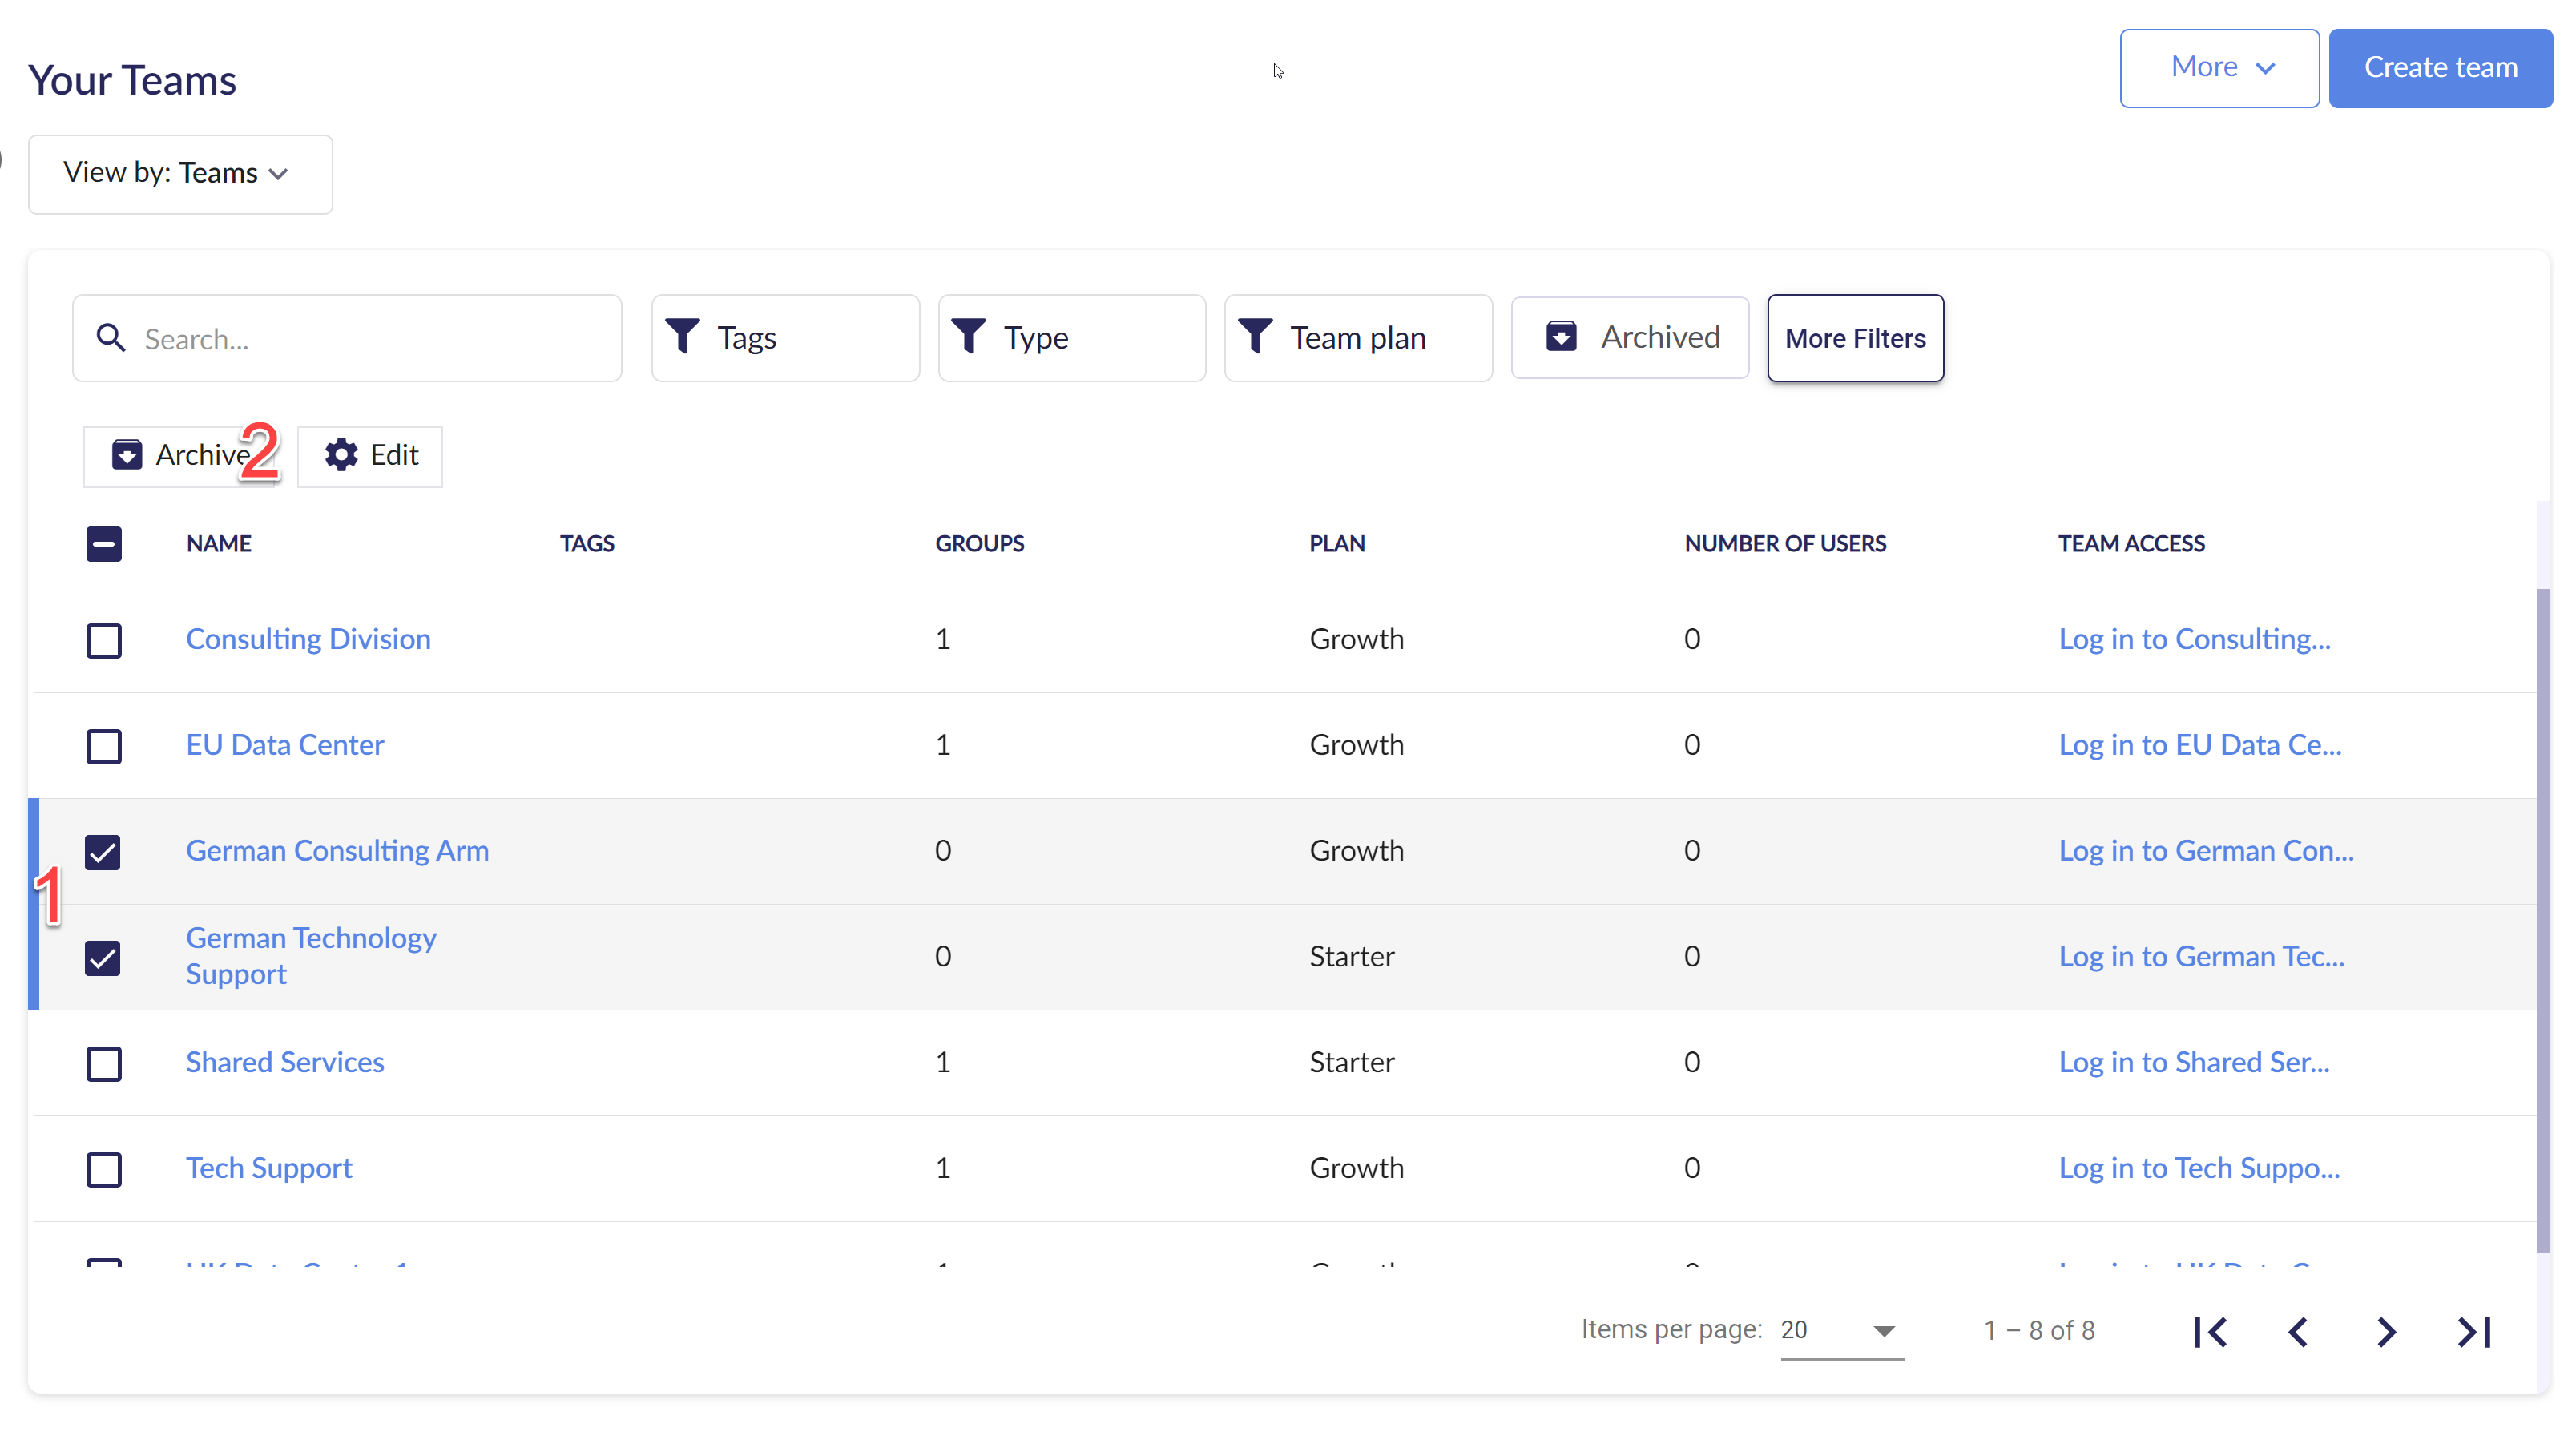Click the Type filter funnel icon
The image size is (2576, 1440).
[x=969, y=337]
